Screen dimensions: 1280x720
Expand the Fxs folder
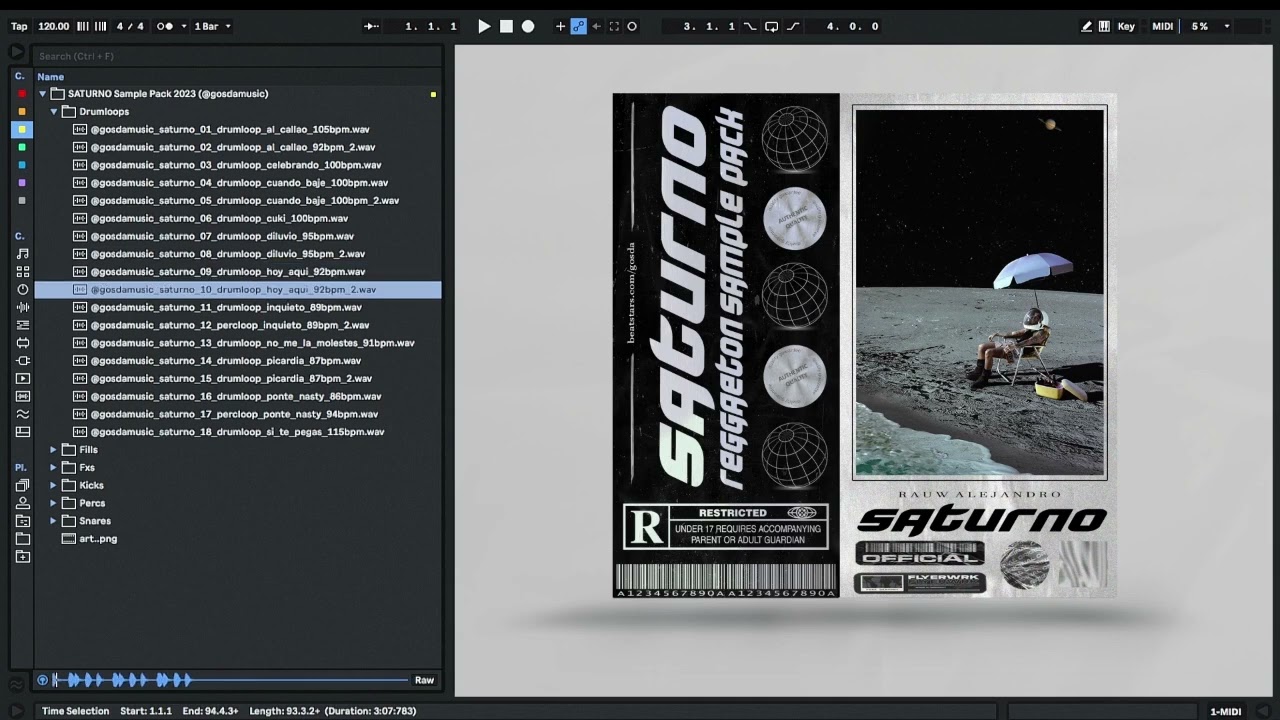(x=54, y=468)
